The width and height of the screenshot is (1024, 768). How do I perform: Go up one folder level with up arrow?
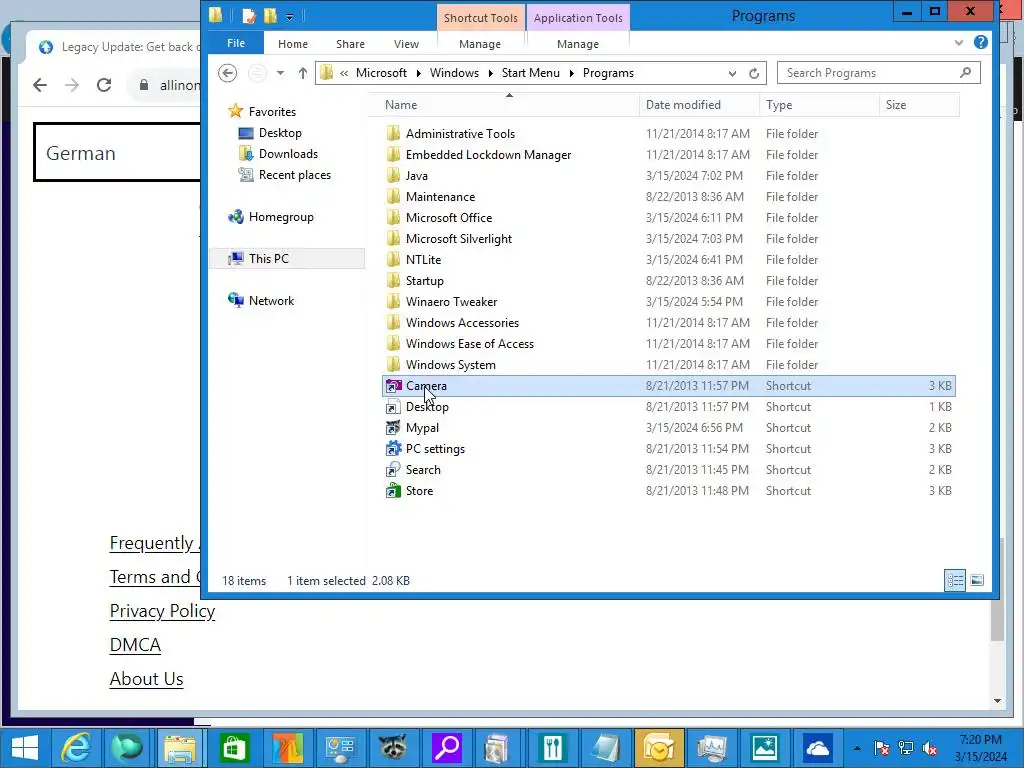(302, 73)
